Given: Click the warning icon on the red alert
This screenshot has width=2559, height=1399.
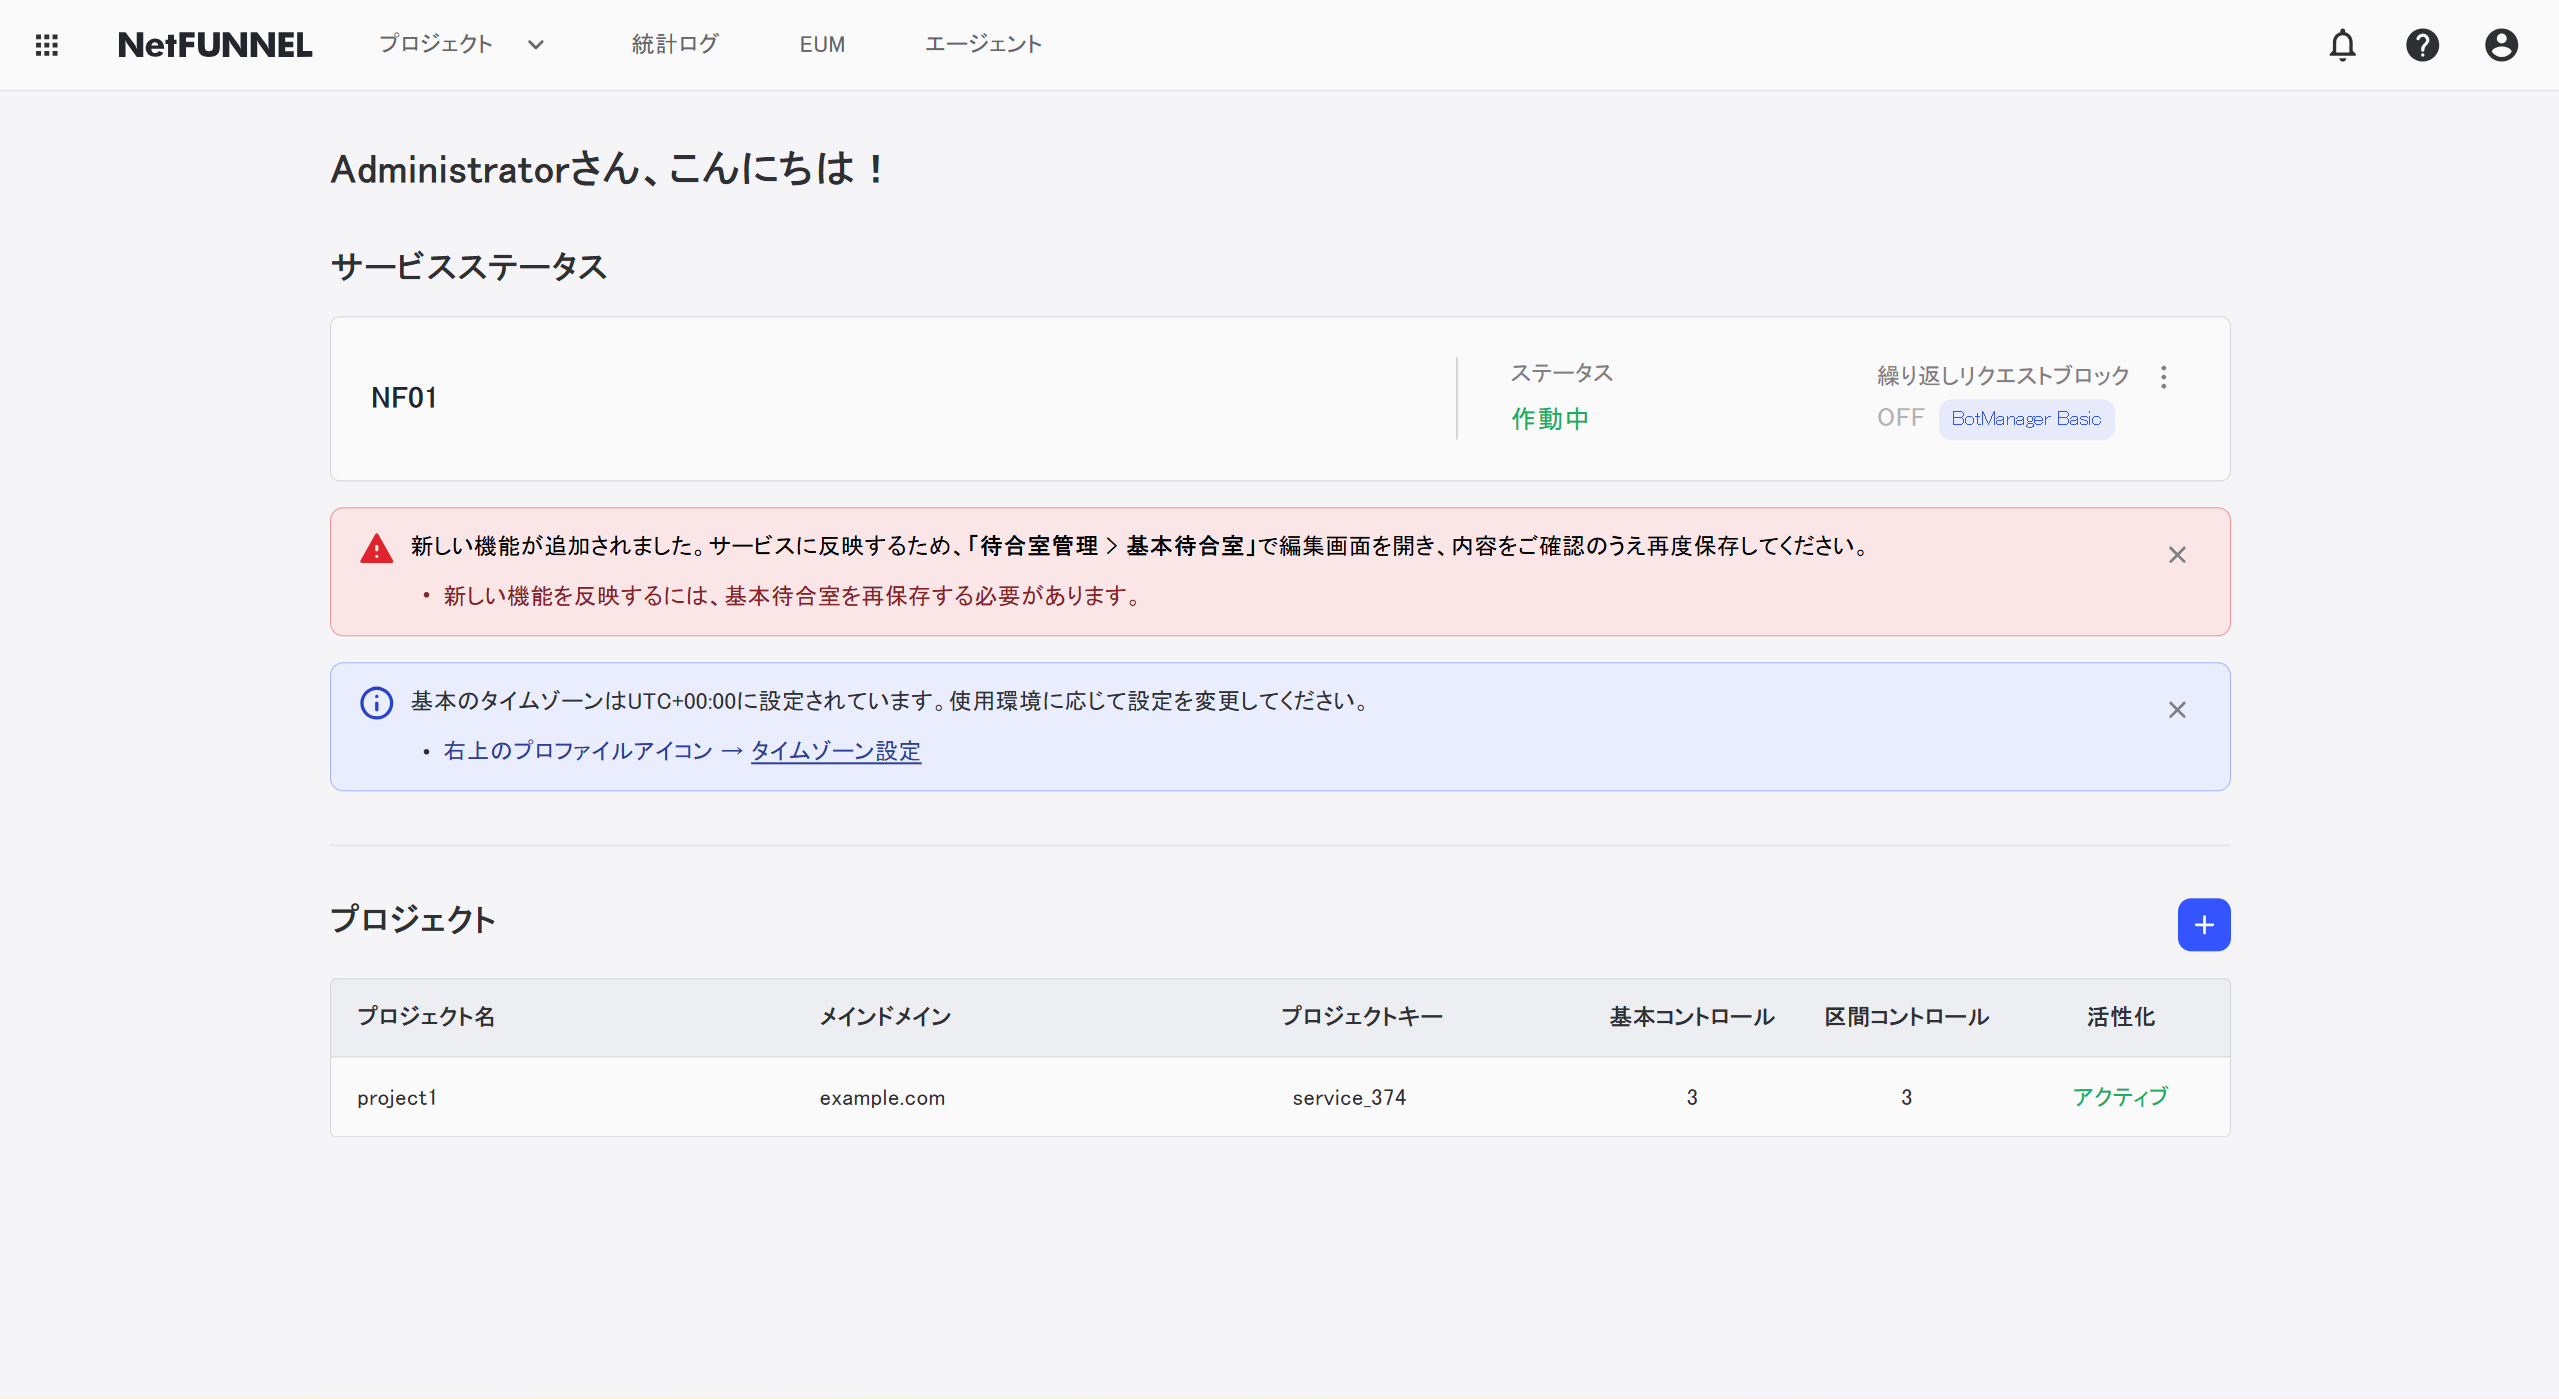Looking at the screenshot, I should [375, 547].
